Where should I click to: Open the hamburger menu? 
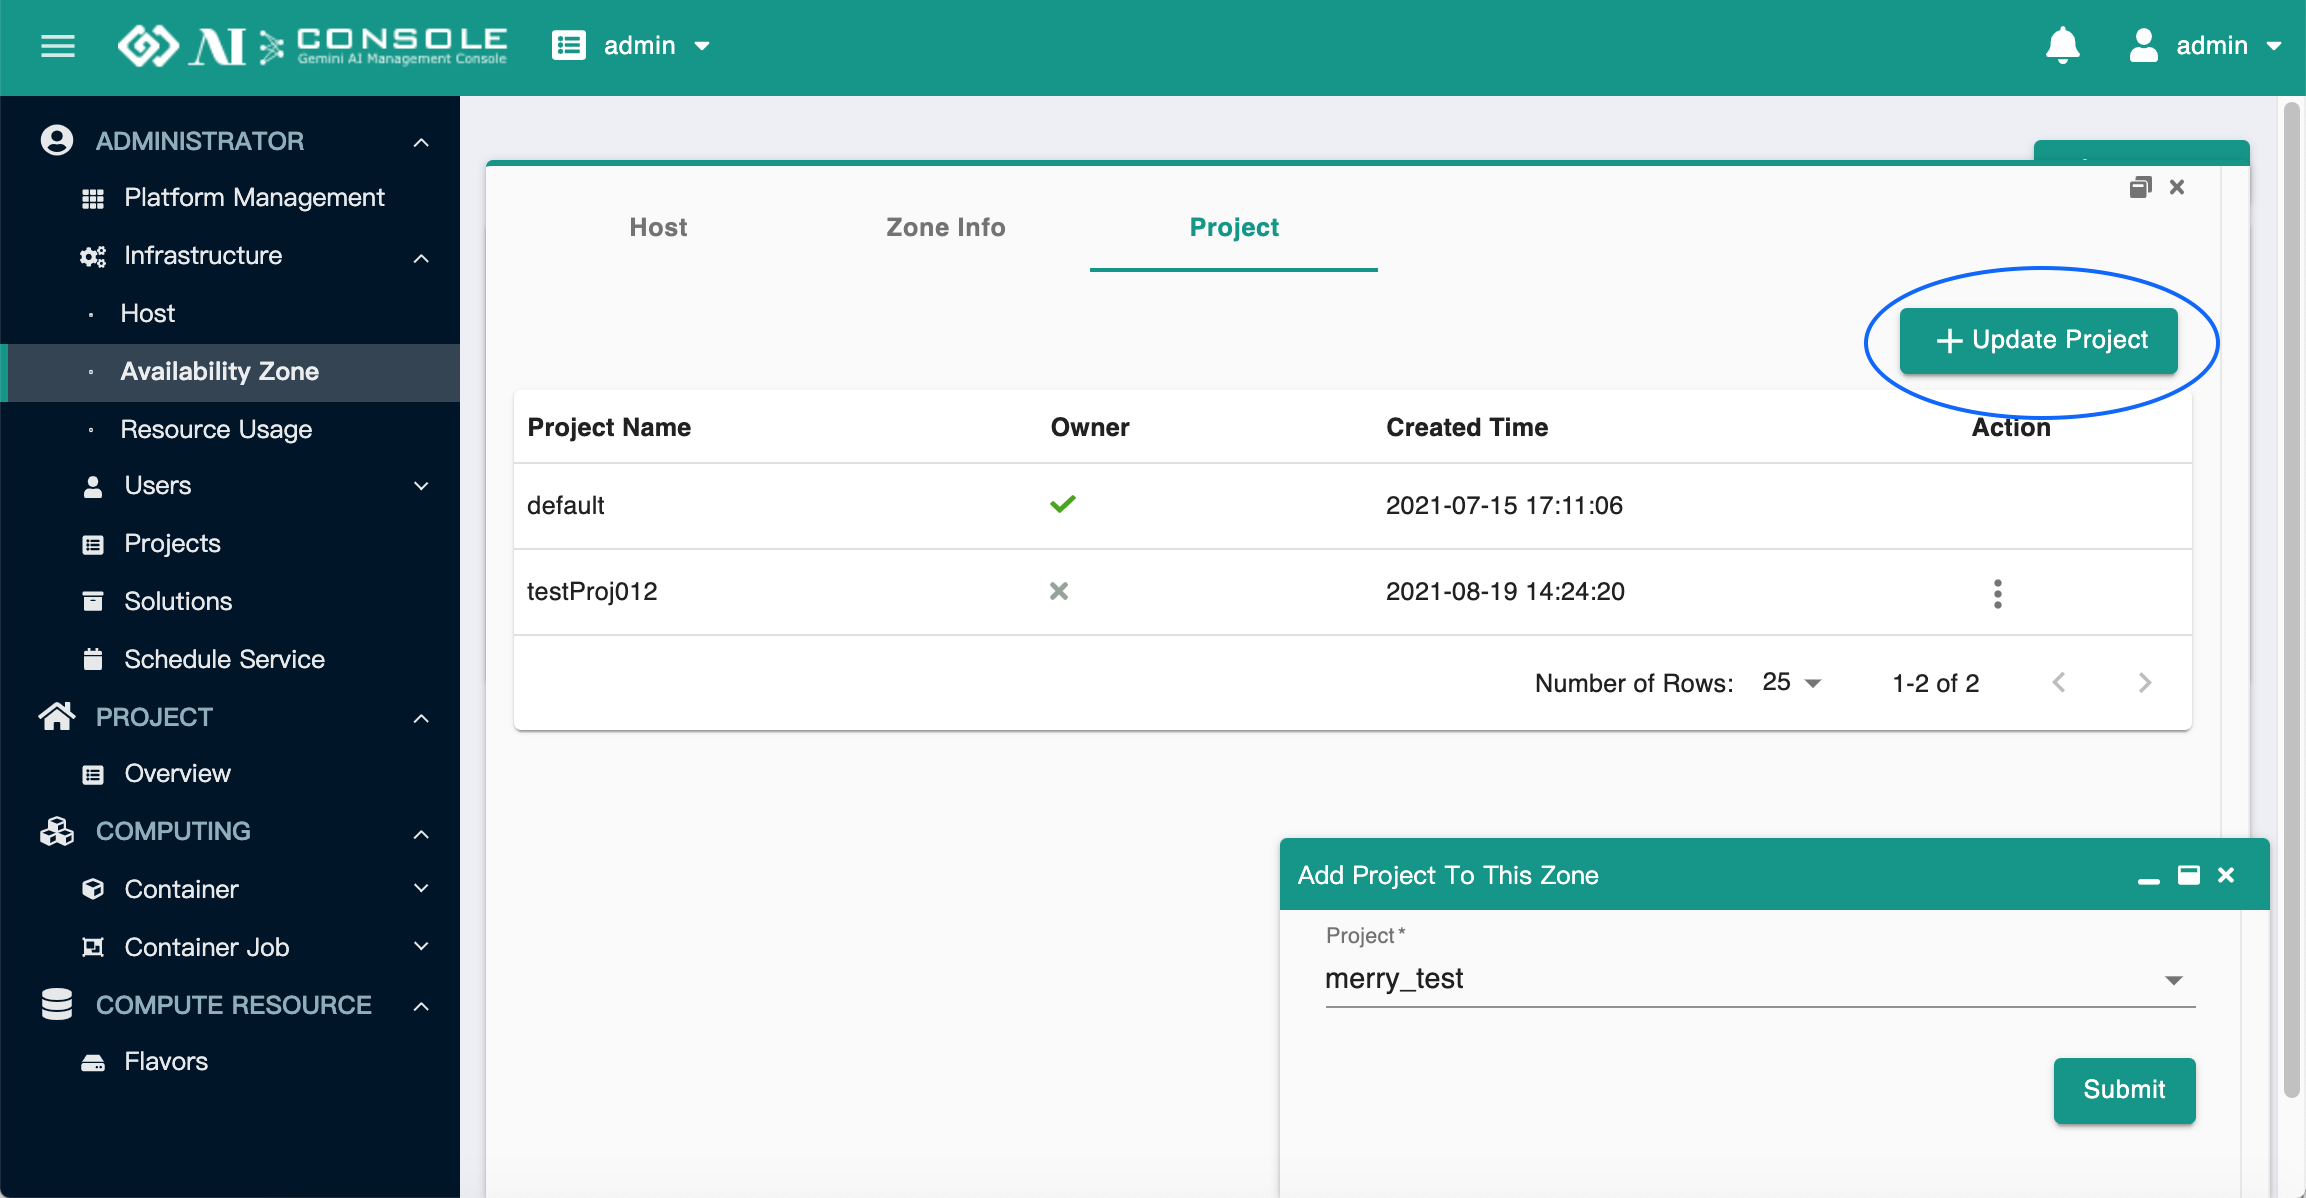click(x=58, y=46)
